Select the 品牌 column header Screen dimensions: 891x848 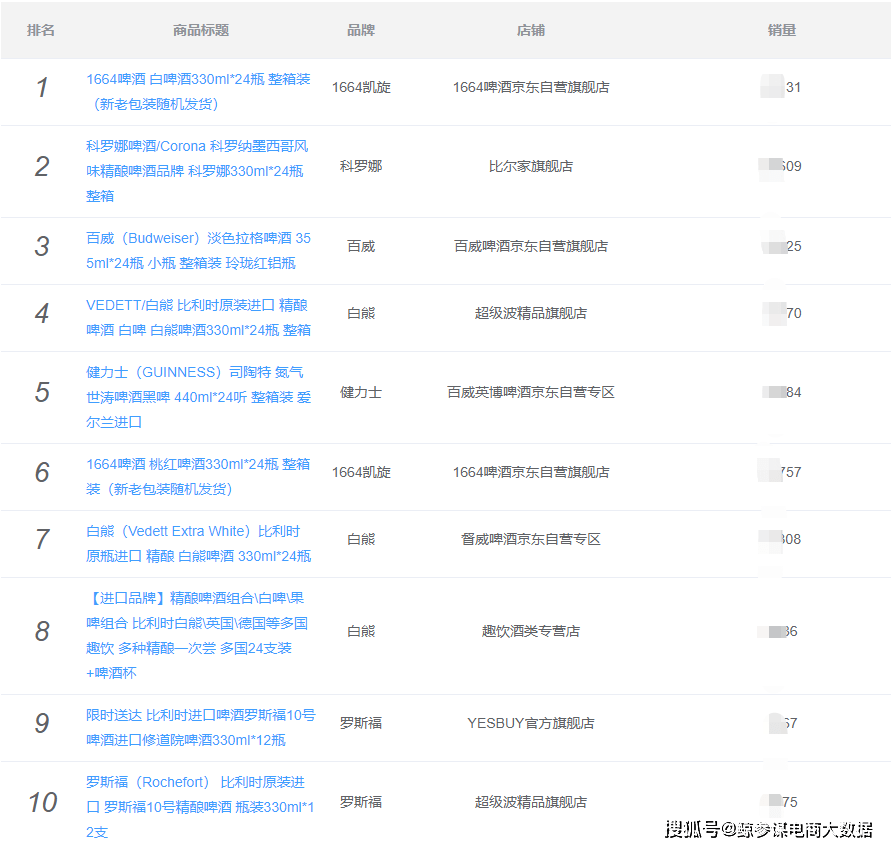pyautogui.click(x=361, y=30)
